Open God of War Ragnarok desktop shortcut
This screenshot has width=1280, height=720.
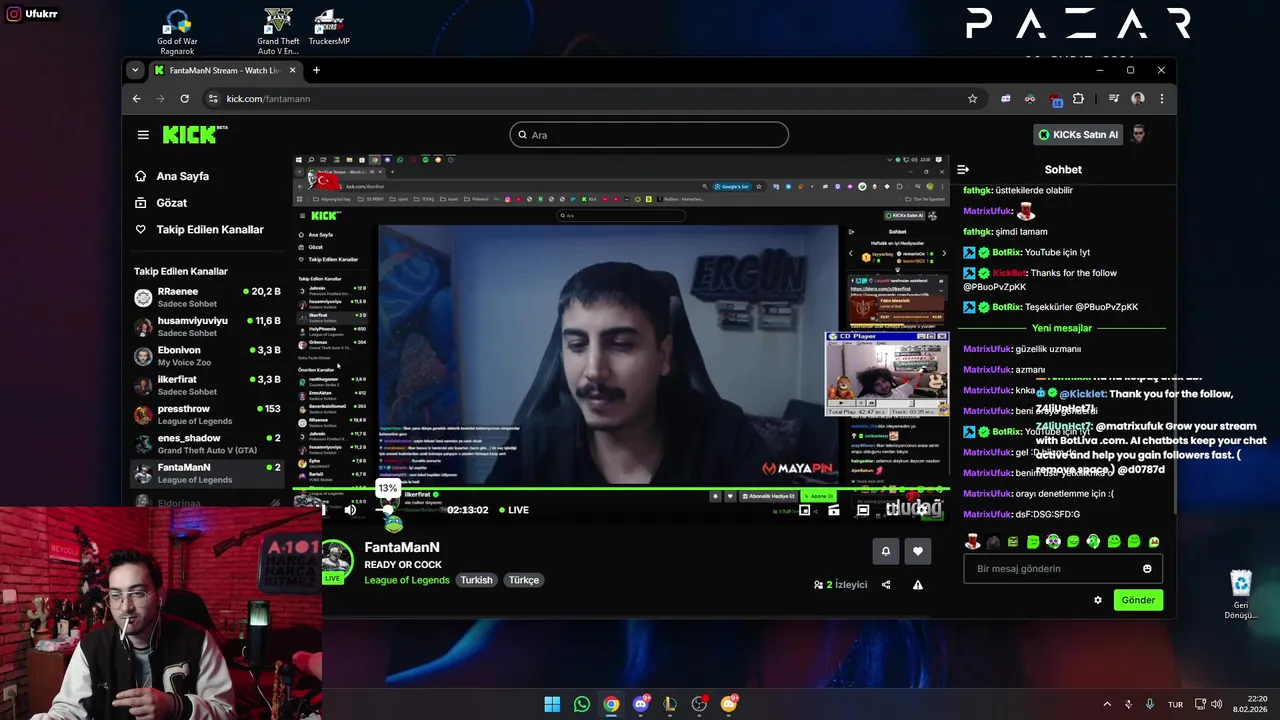point(177,32)
